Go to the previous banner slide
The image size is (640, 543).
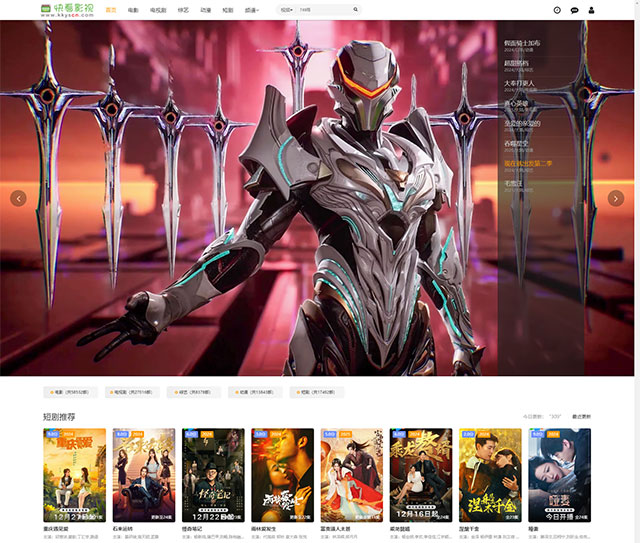(x=18, y=198)
